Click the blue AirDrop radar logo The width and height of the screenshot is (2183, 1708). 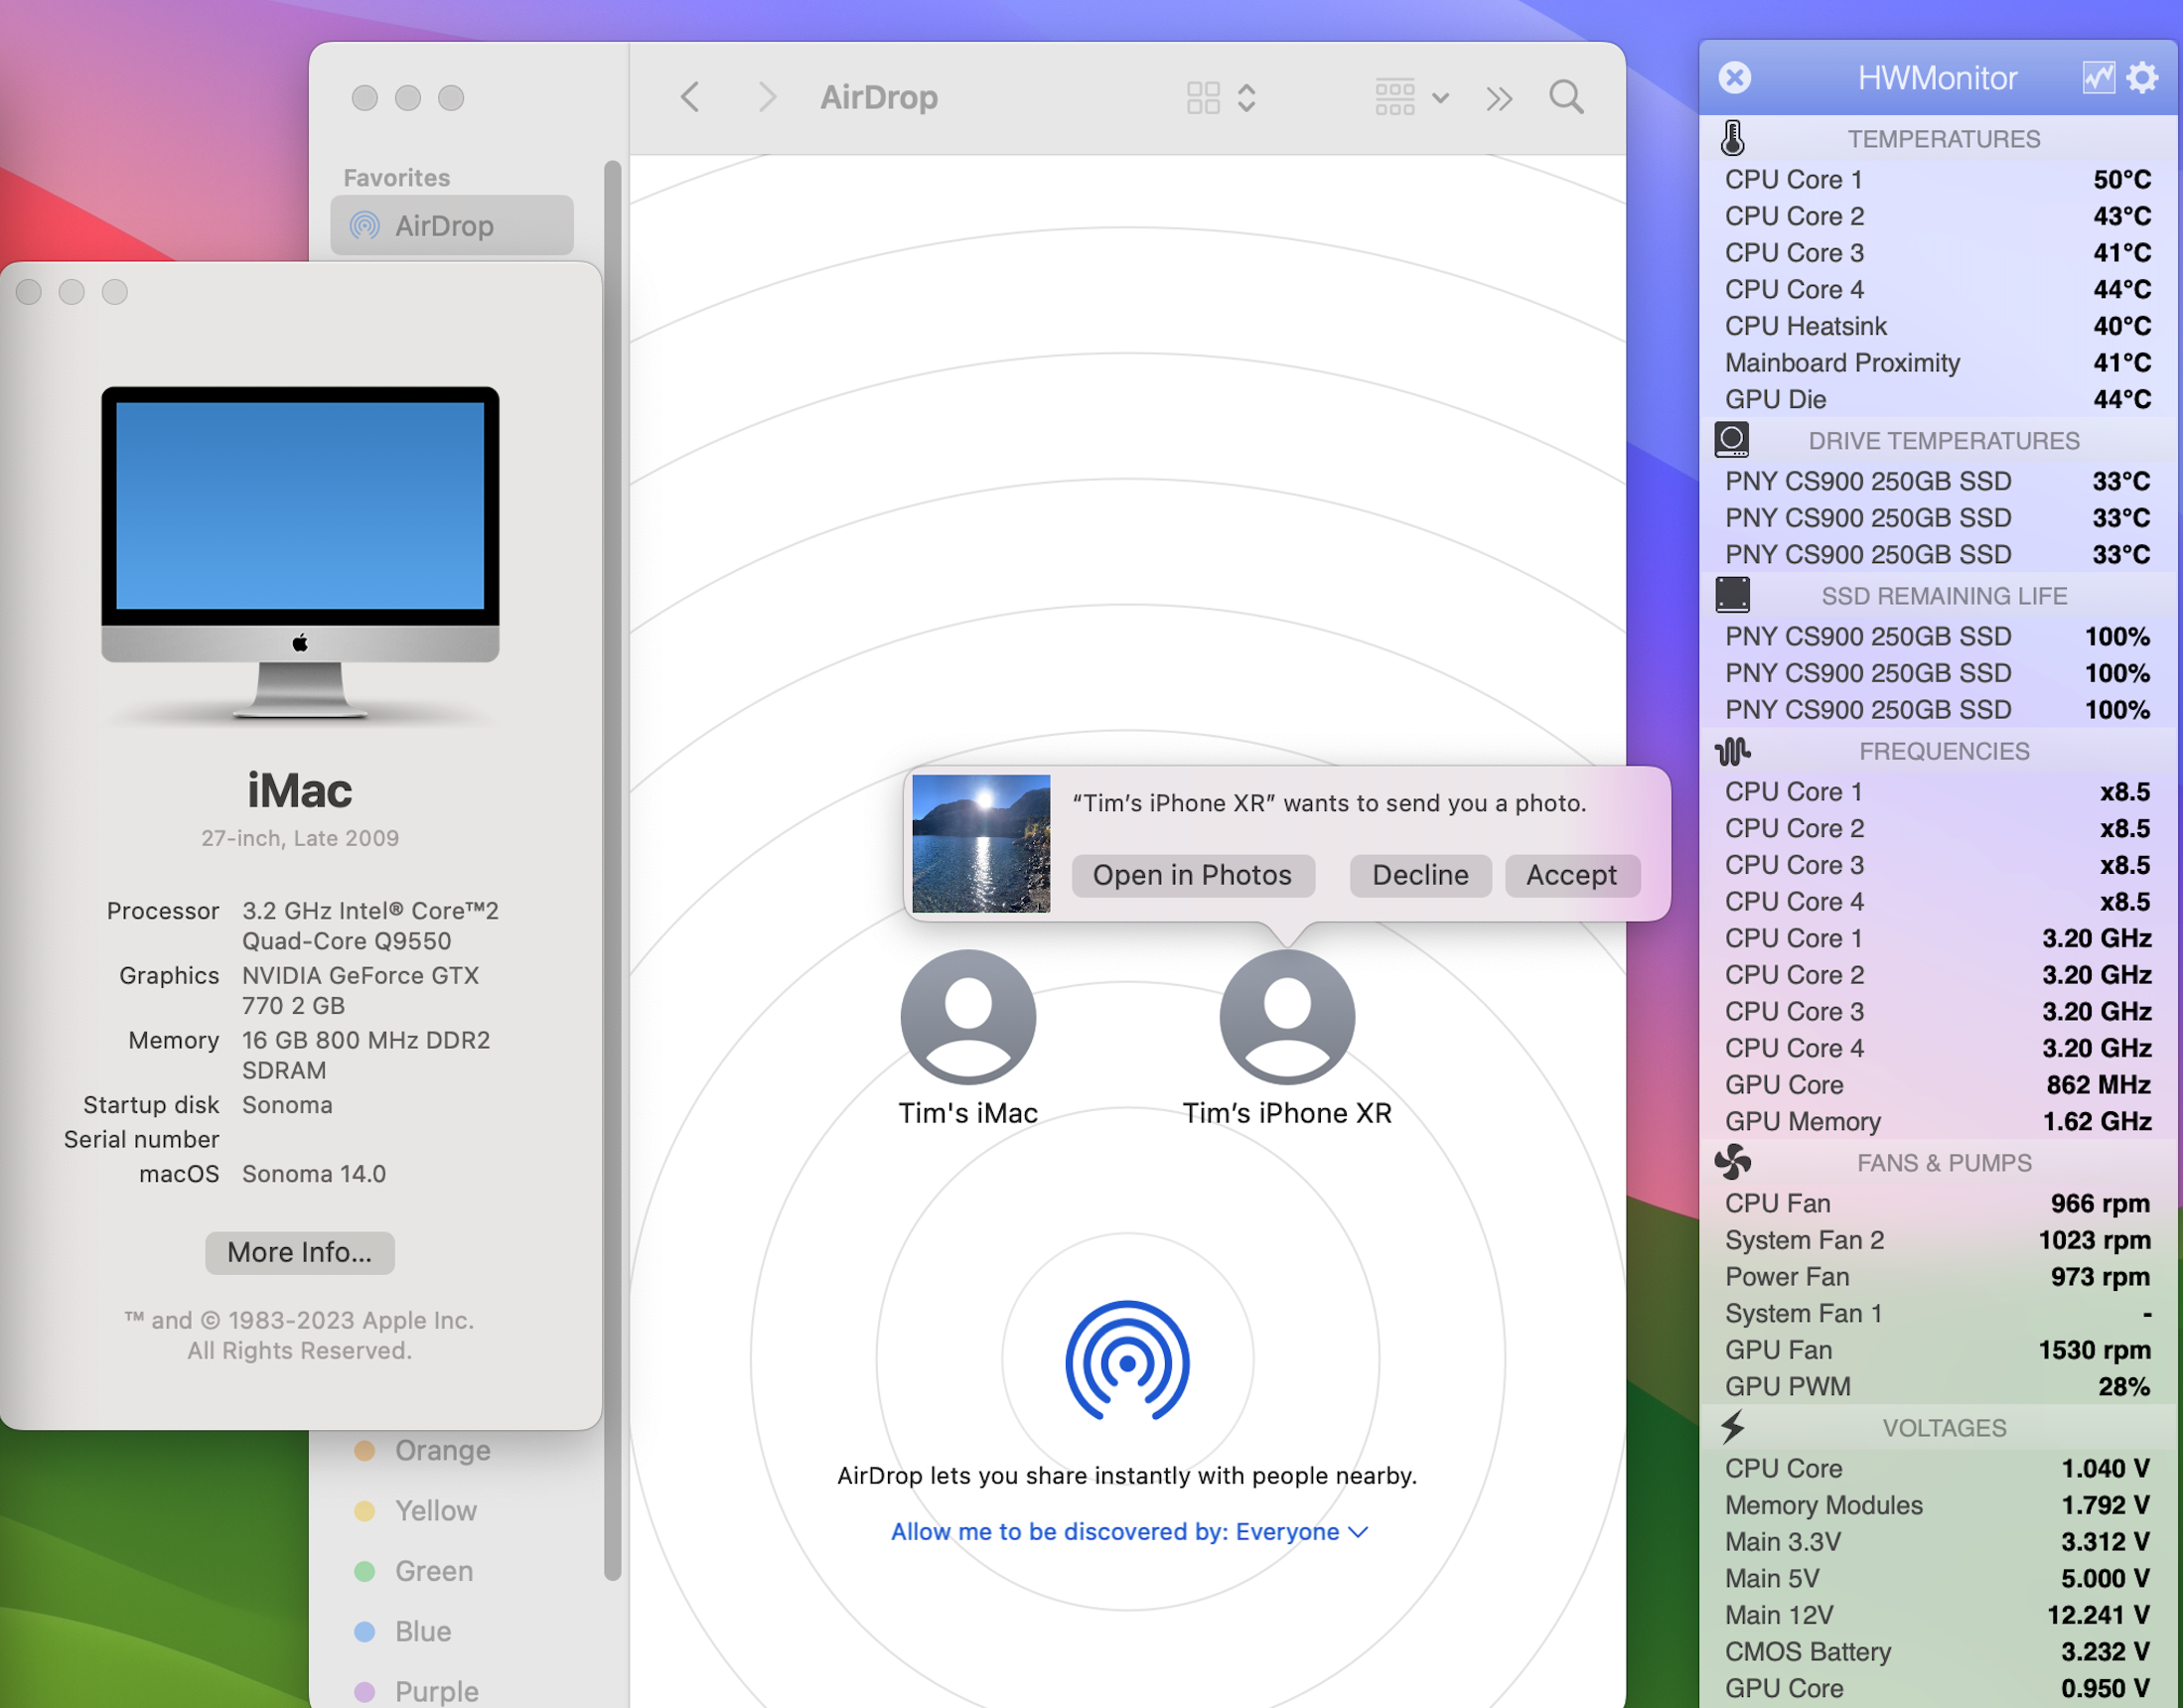click(1127, 1361)
